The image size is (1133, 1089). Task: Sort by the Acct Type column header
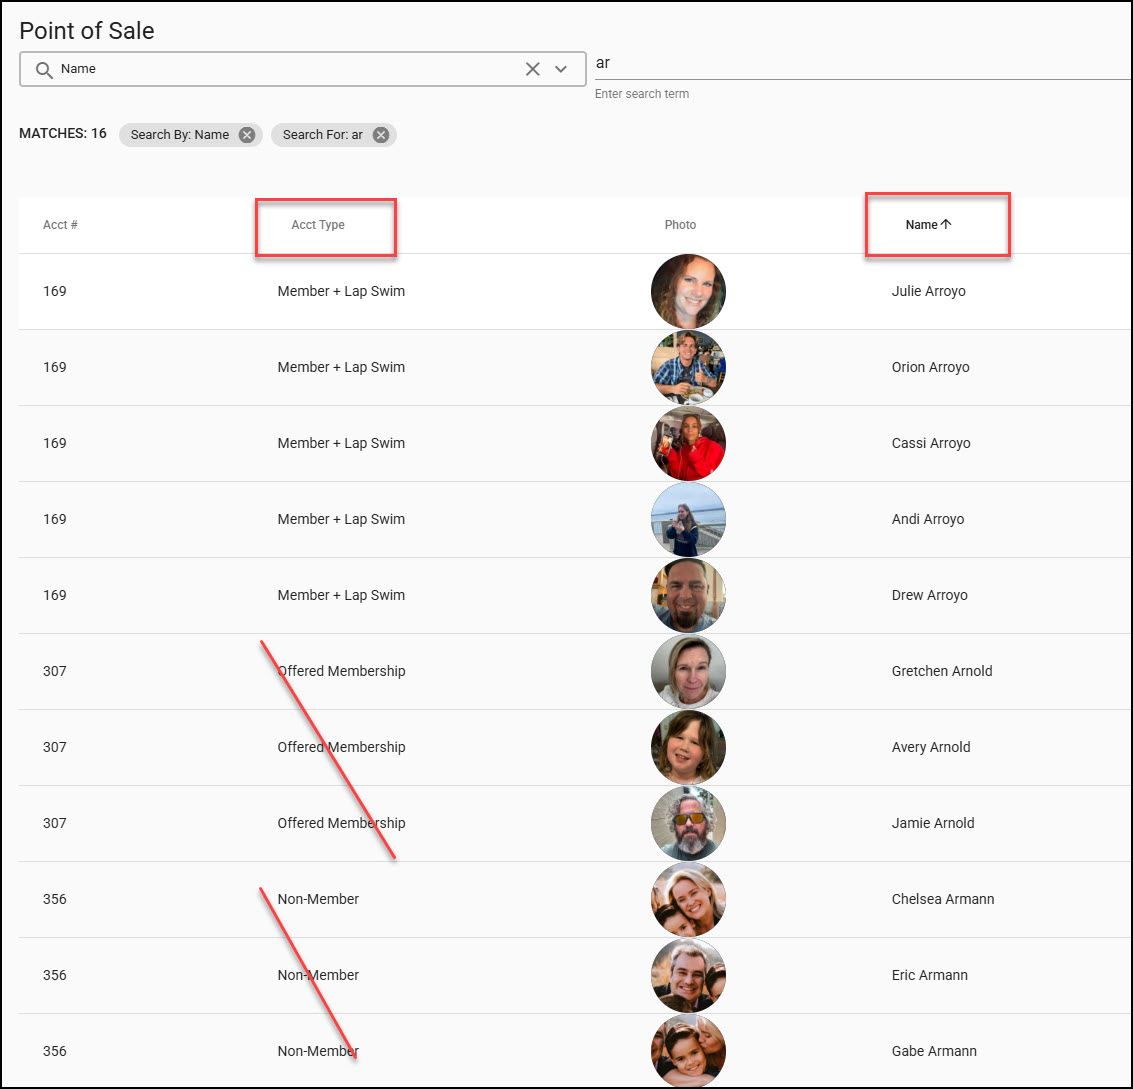[318, 225]
